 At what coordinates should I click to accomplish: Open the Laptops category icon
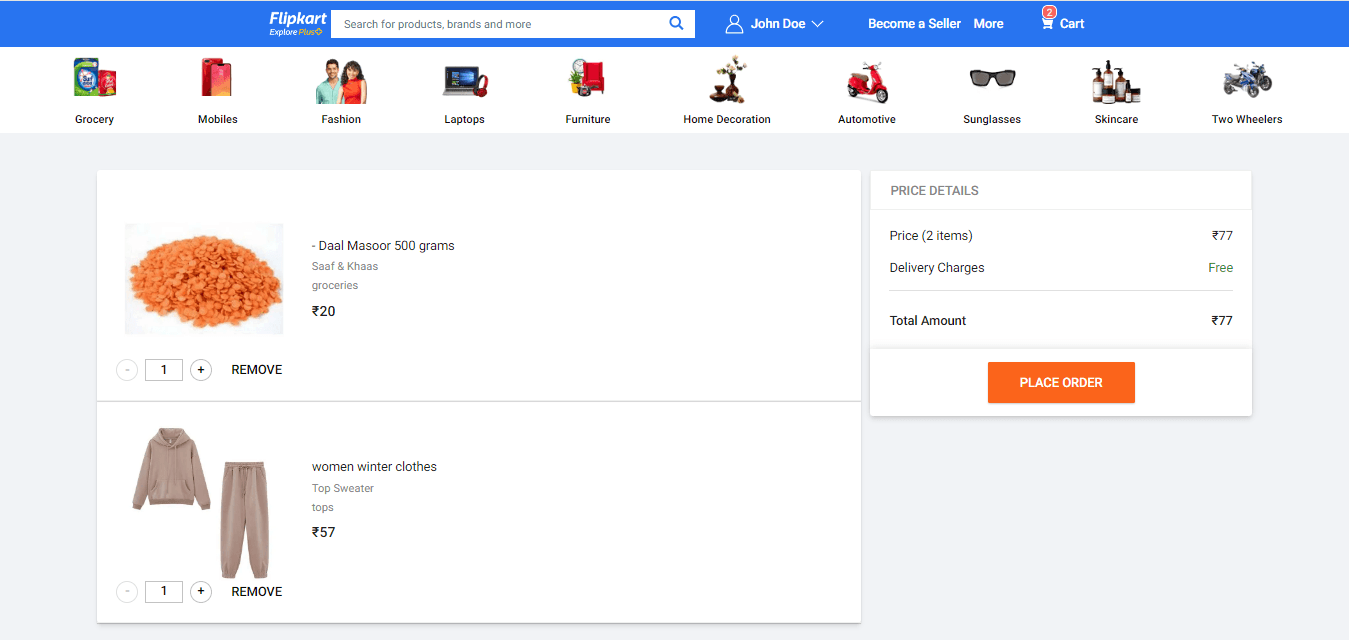[465, 80]
